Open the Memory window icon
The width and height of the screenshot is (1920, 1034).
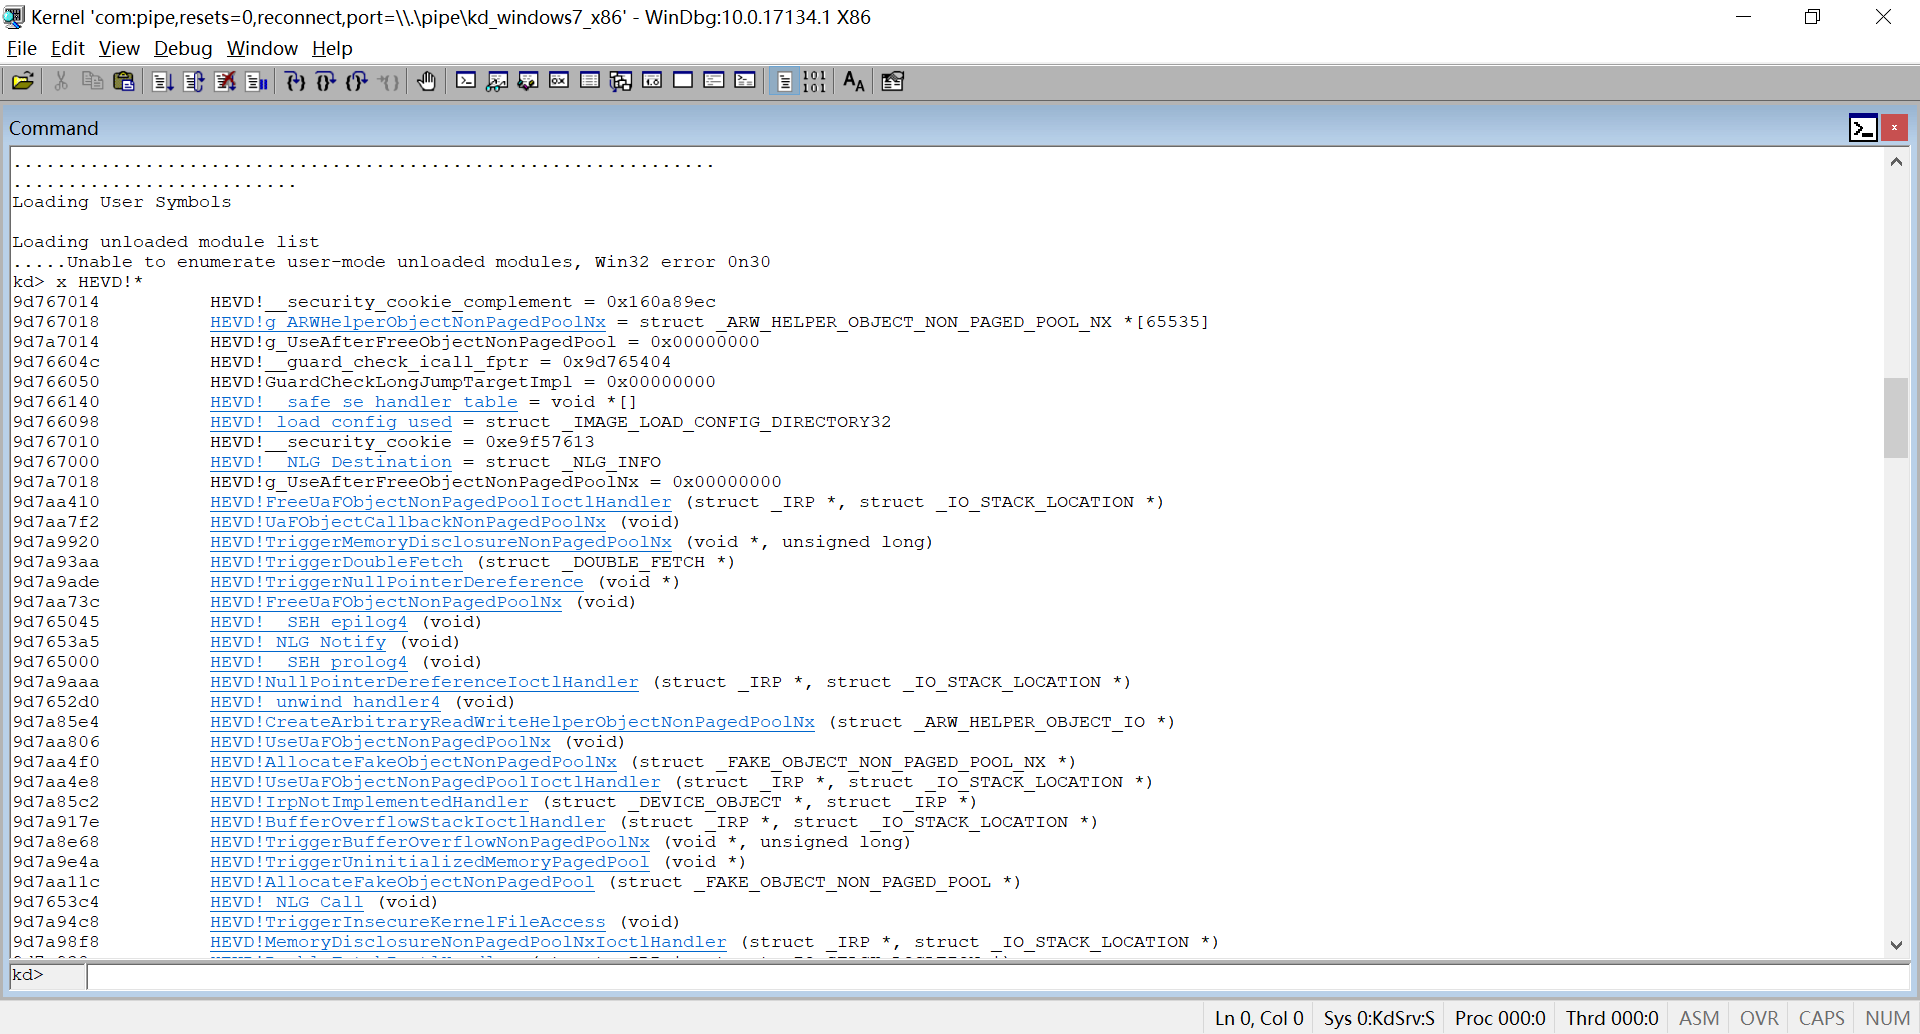[x=590, y=82]
